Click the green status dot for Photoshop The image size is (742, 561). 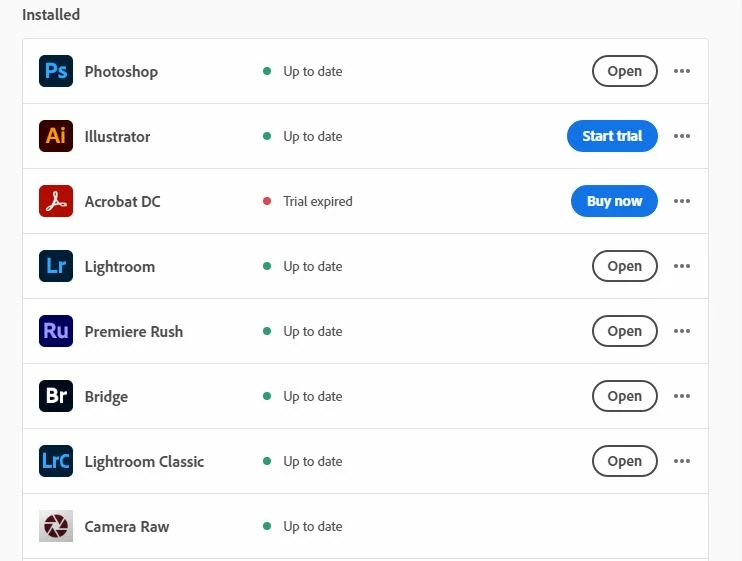267,71
